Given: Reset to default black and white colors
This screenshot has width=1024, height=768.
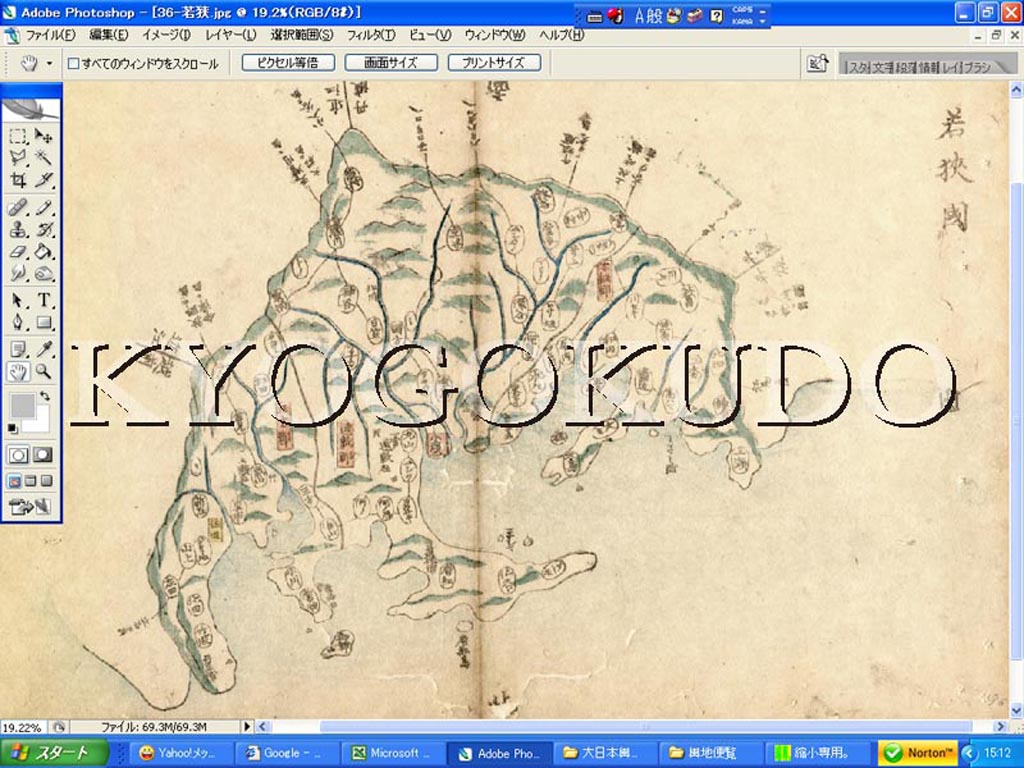Looking at the screenshot, I should click(x=13, y=428).
